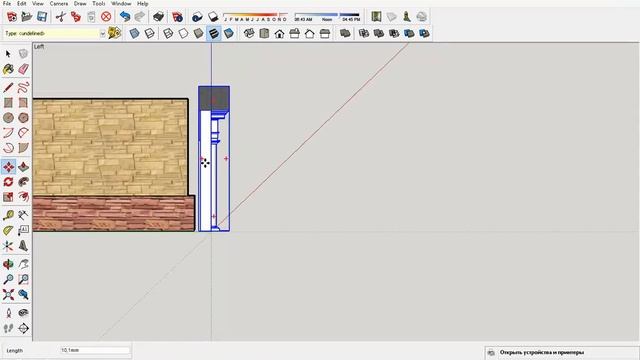This screenshot has width=640, height=360.
Task: Select the Eraser tool
Action: point(23,69)
